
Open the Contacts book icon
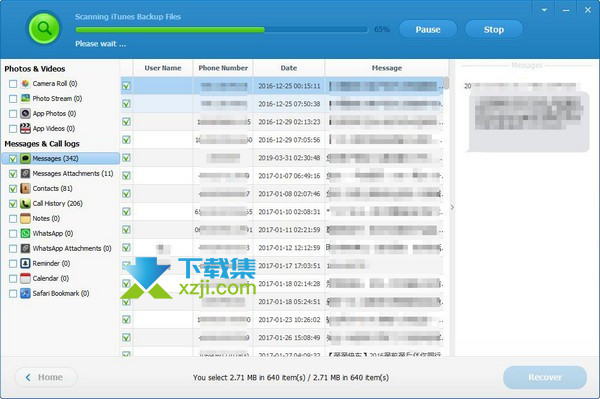[x=25, y=188]
